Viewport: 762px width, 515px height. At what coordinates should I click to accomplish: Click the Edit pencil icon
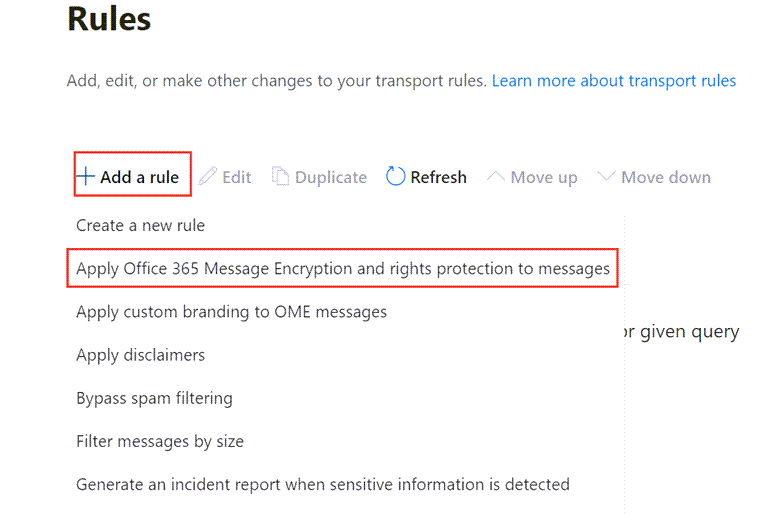(208, 177)
